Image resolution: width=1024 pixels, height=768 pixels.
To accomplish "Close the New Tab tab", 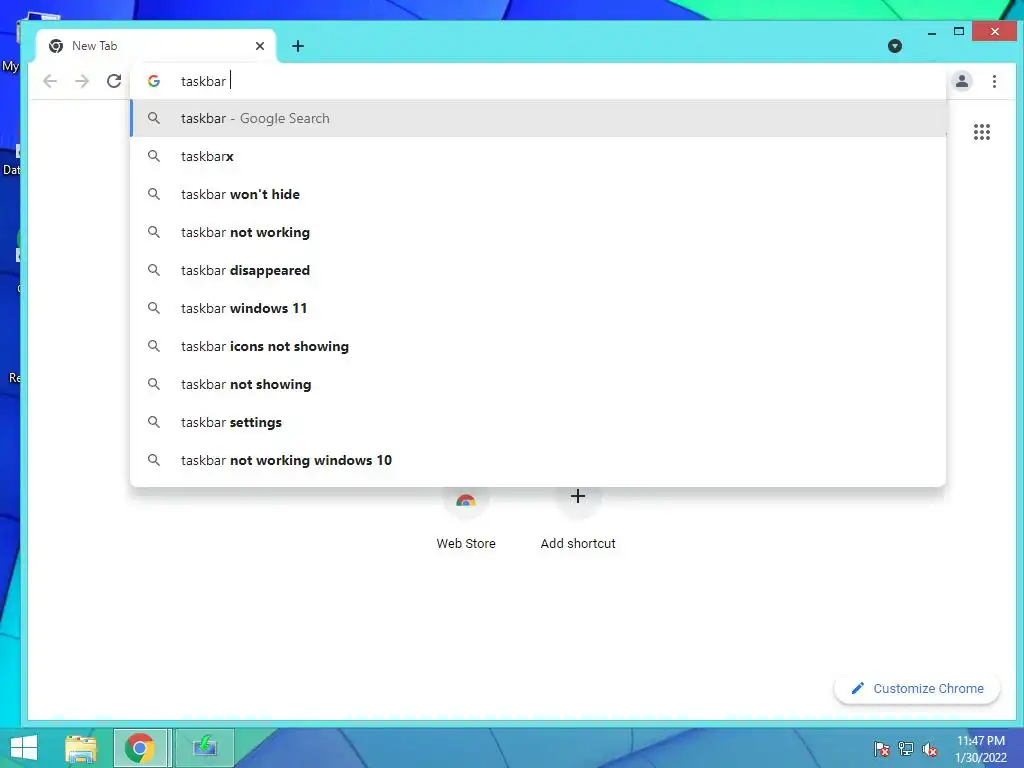I will [x=260, y=46].
